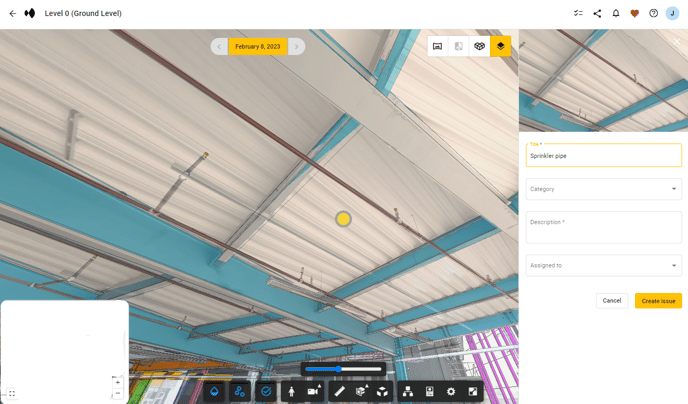Open viewer settings gear icon
The height and width of the screenshot is (404, 688).
coord(451,391)
